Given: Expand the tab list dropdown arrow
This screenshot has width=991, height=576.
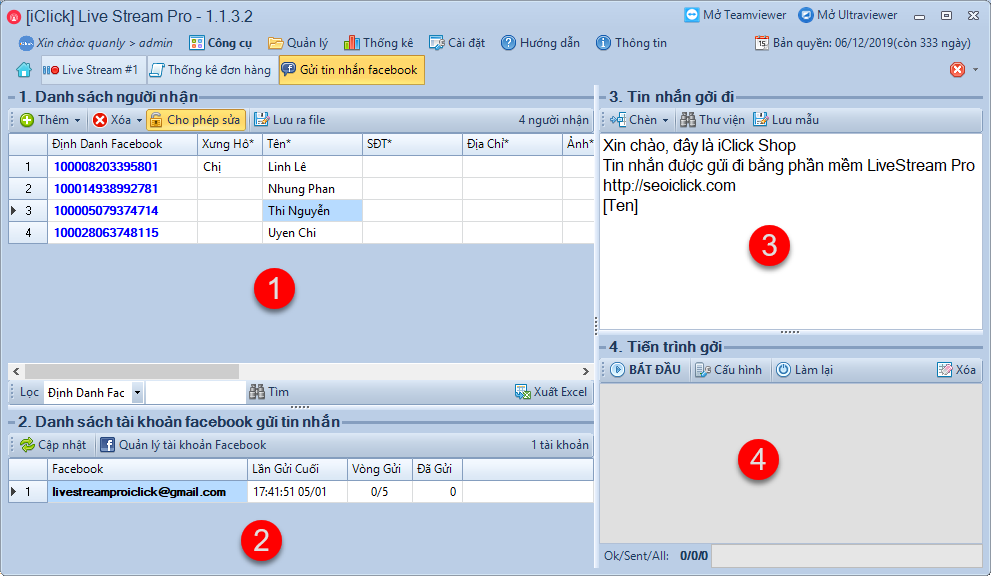Looking at the screenshot, I should [975, 70].
